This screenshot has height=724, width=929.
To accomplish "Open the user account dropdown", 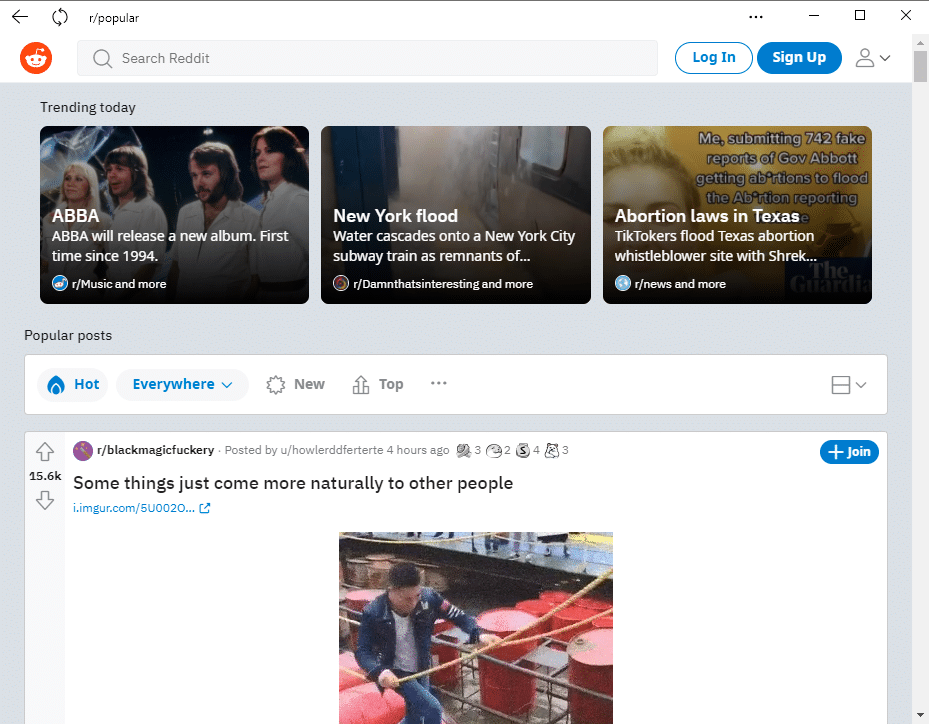I will (872, 58).
